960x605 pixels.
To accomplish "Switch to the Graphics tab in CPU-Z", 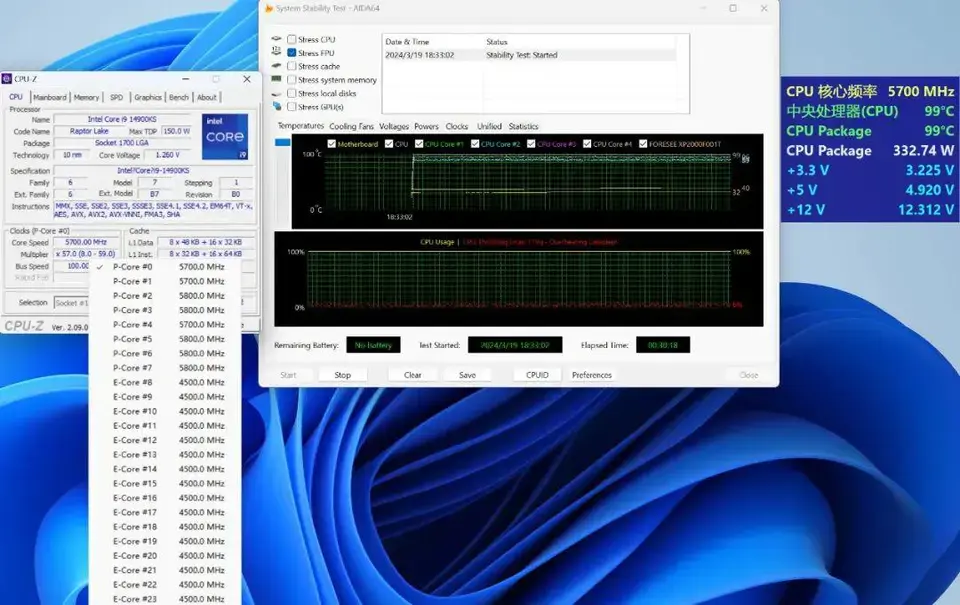I will pyautogui.click(x=148, y=97).
